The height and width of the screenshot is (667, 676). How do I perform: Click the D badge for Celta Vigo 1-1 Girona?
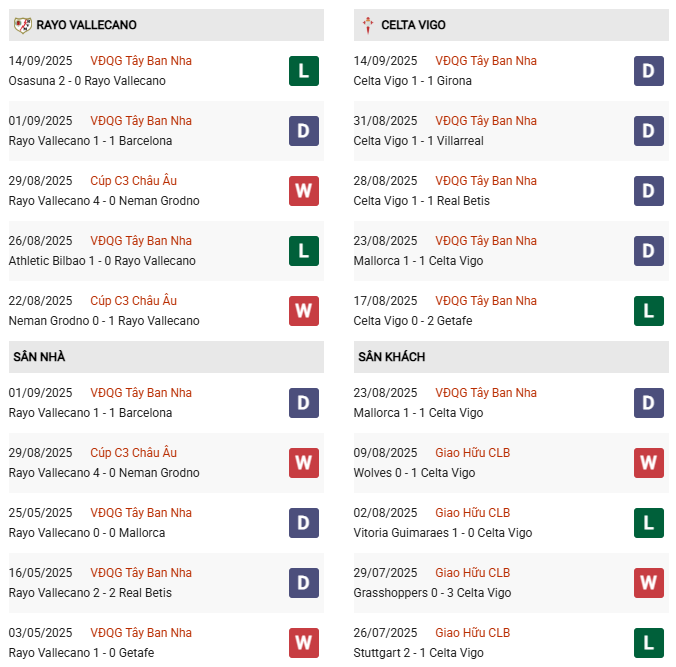tap(649, 71)
